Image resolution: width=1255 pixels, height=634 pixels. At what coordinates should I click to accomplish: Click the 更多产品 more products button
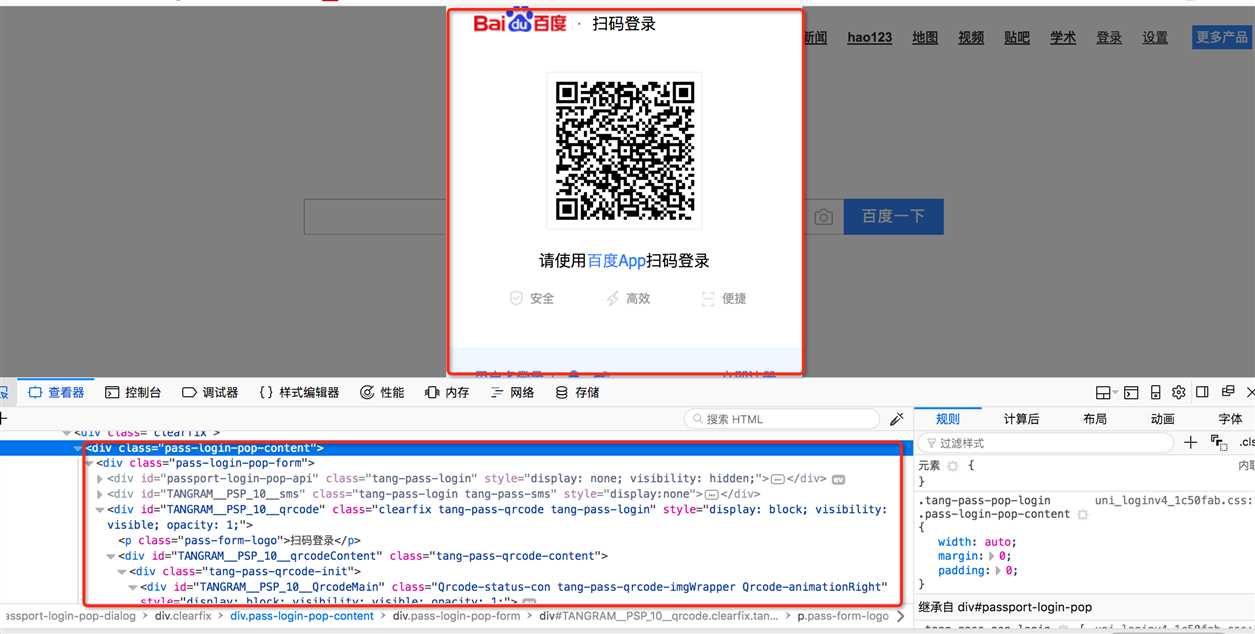click(x=1221, y=38)
